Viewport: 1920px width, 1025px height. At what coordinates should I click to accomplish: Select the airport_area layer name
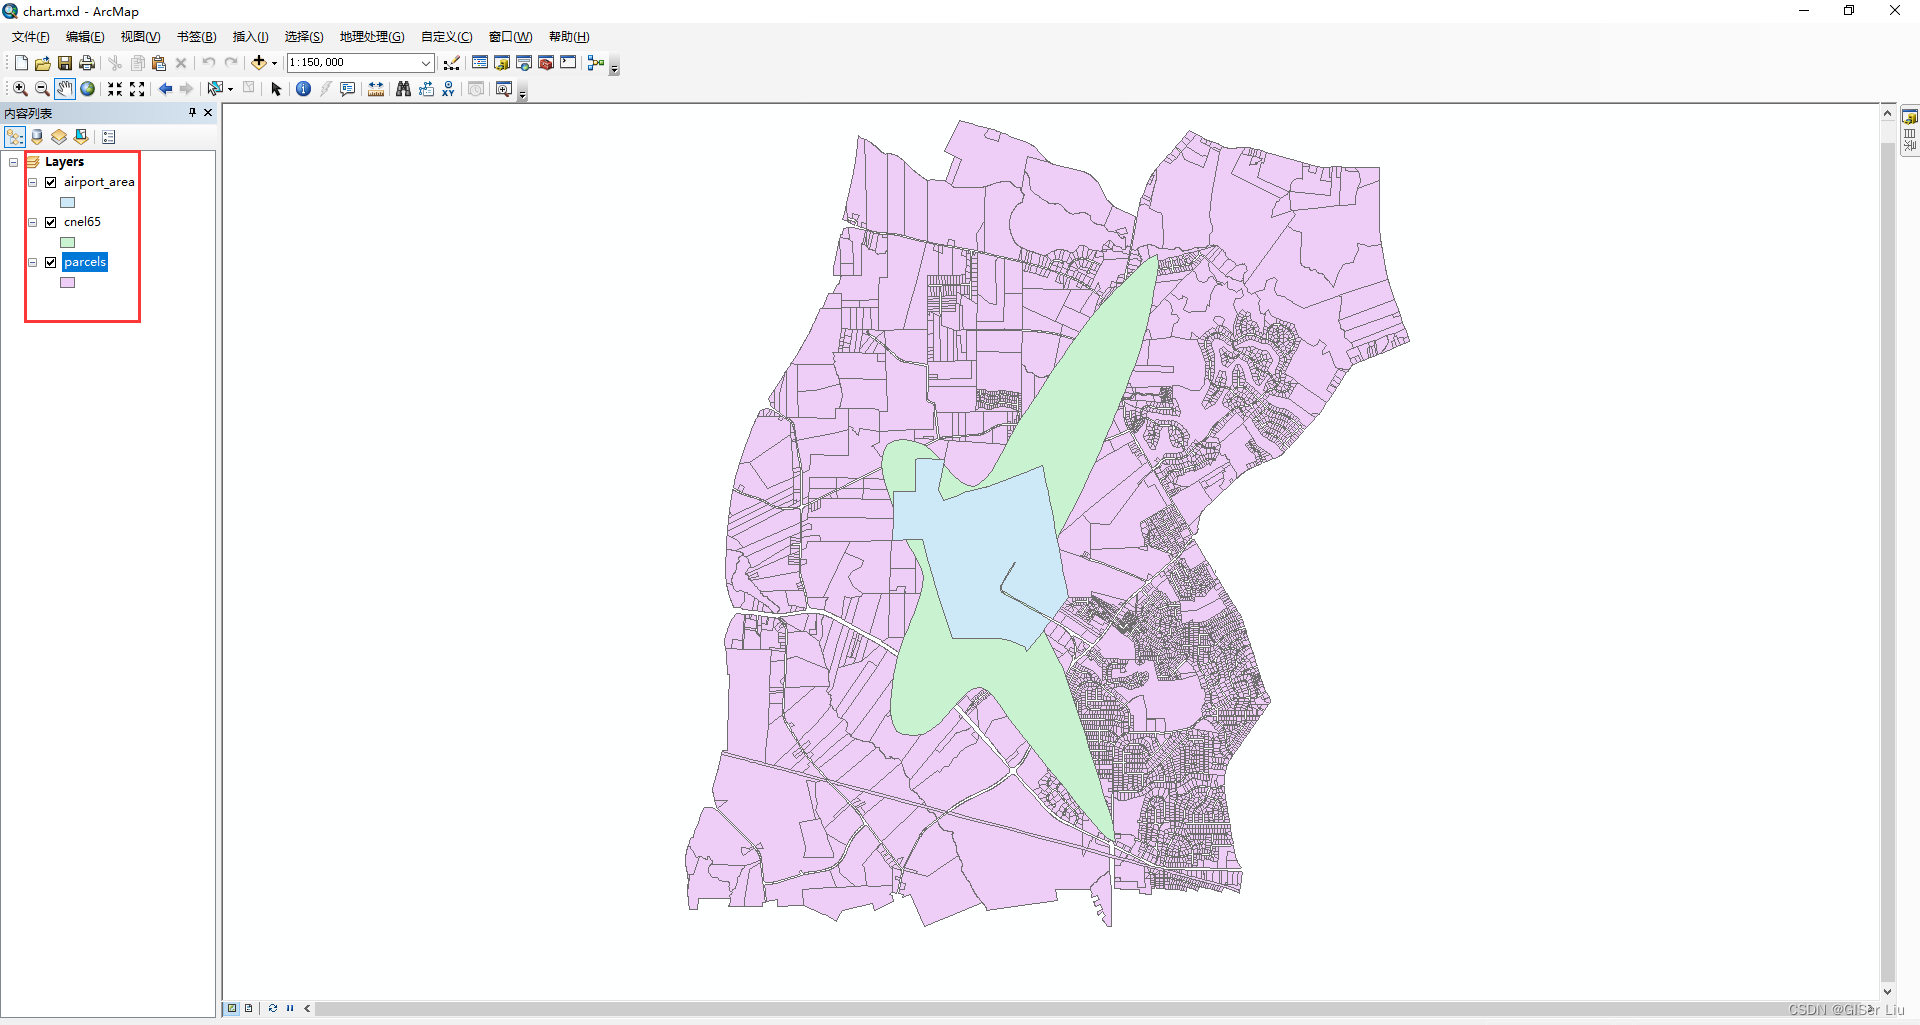click(x=99, y=182)
